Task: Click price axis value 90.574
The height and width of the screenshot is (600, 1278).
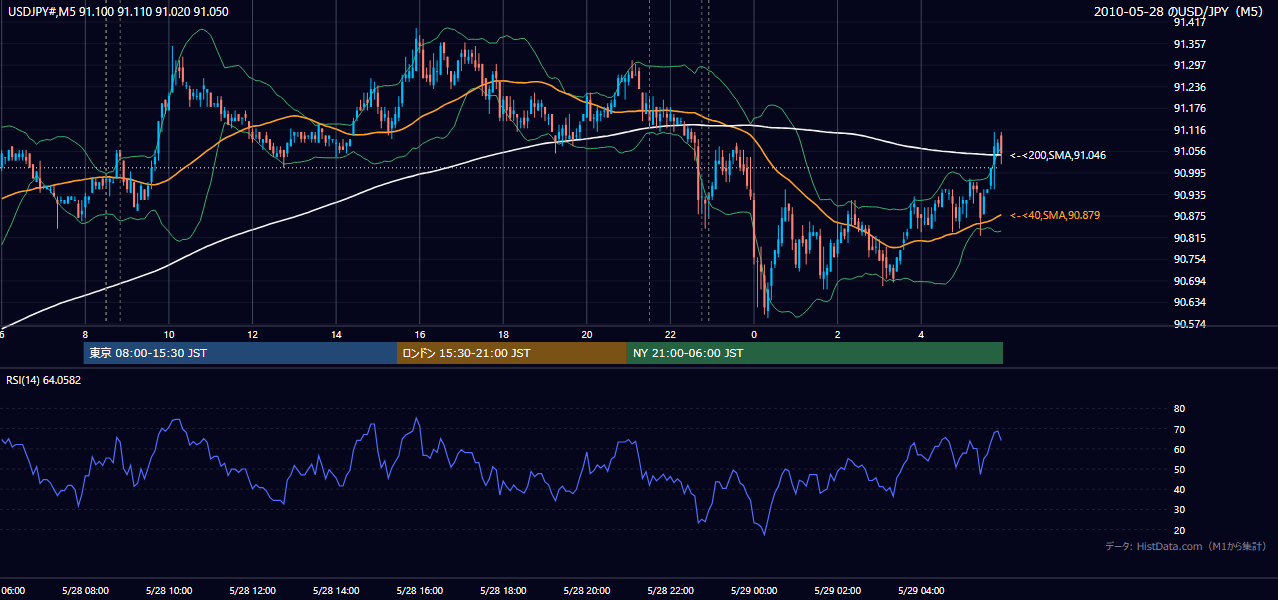Action: click(x=1190, y=324)
